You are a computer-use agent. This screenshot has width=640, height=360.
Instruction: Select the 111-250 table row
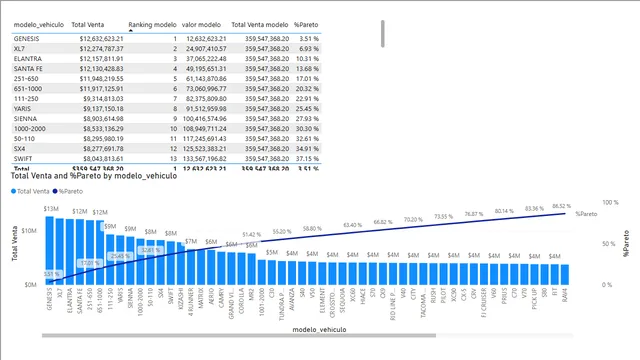pyautogui.click(x=166, y=99)
